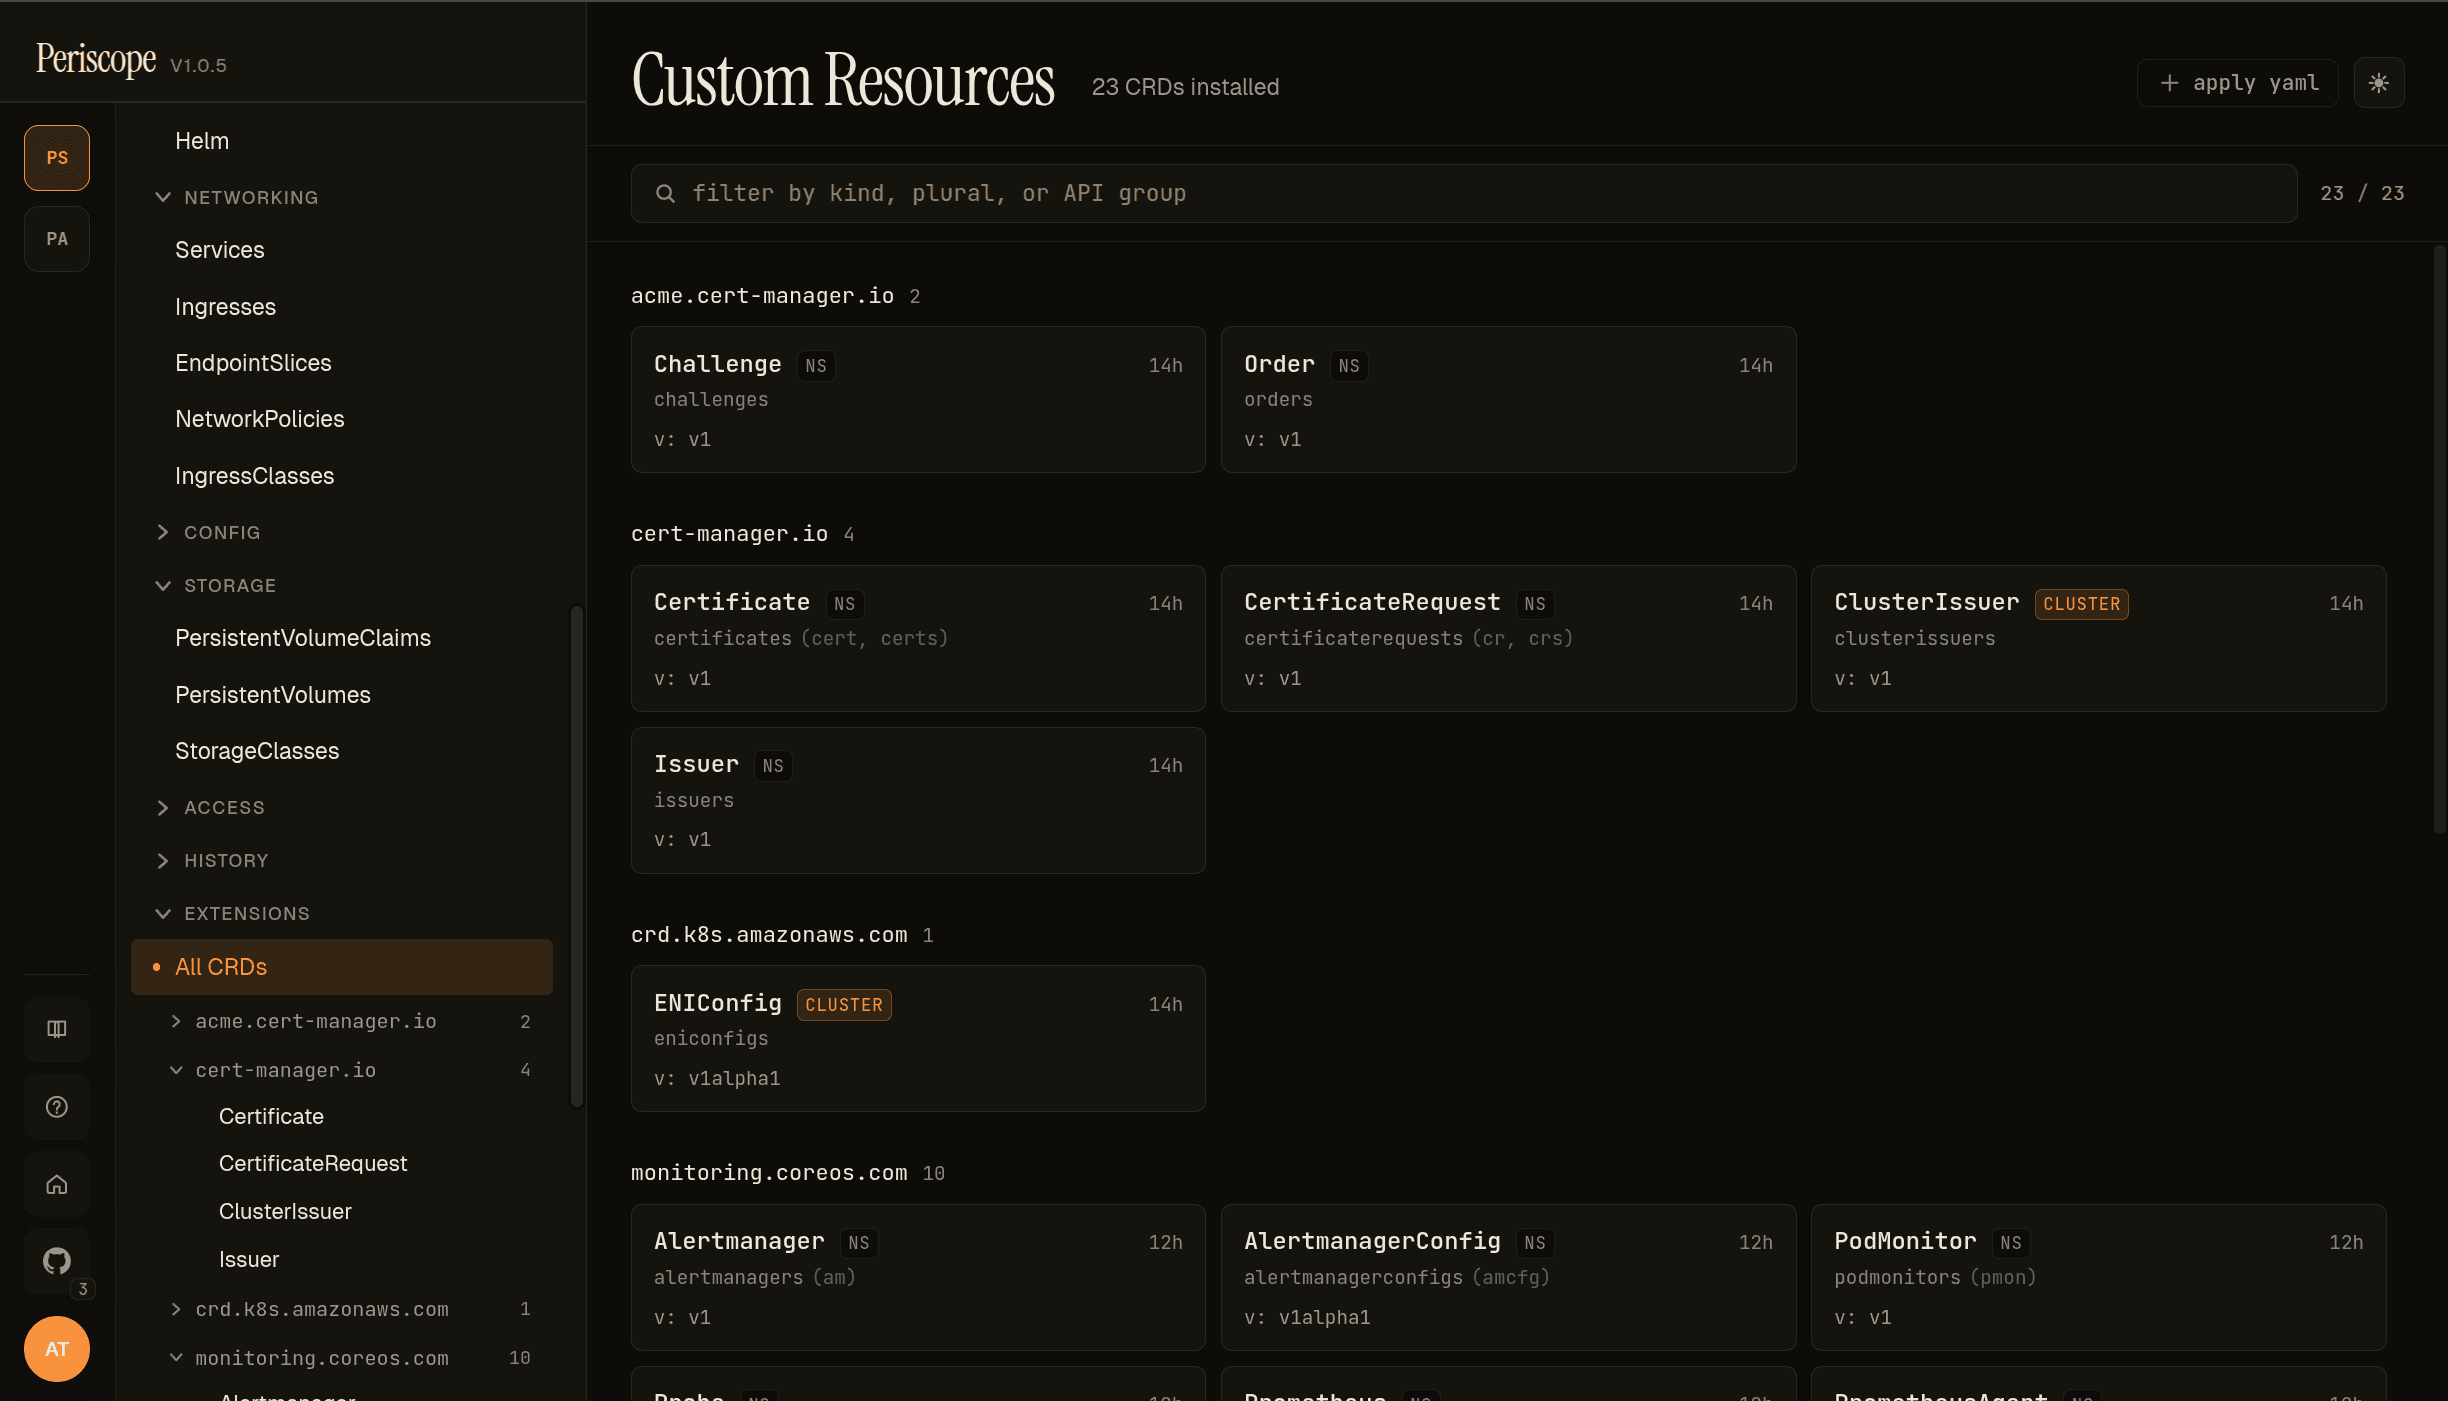Collapse the STORAGE section

[x=216, y=586]
